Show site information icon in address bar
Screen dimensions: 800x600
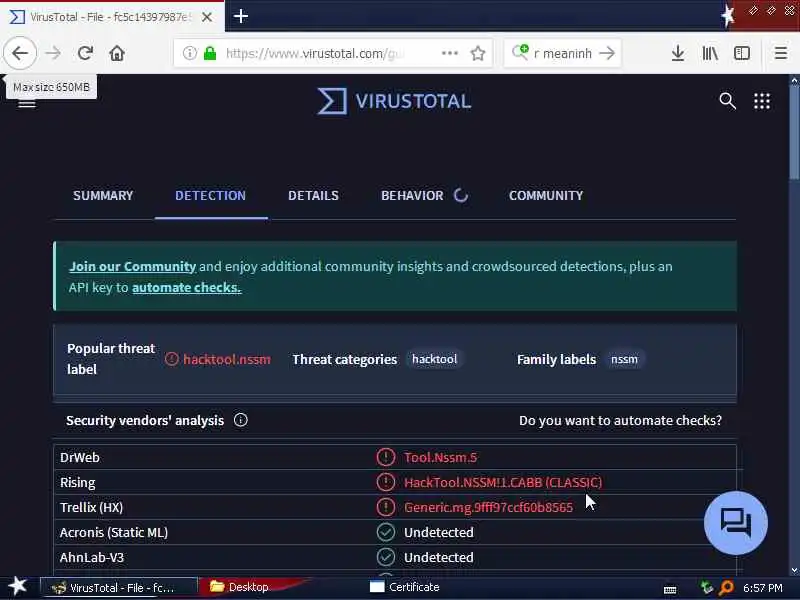pos(189,53)
